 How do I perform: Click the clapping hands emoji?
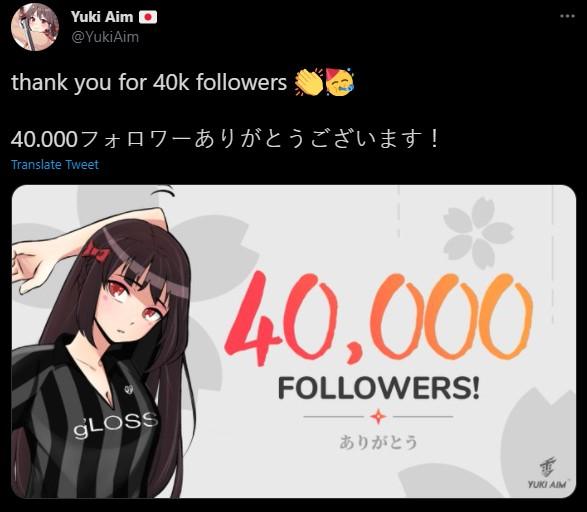coord(309,82)
